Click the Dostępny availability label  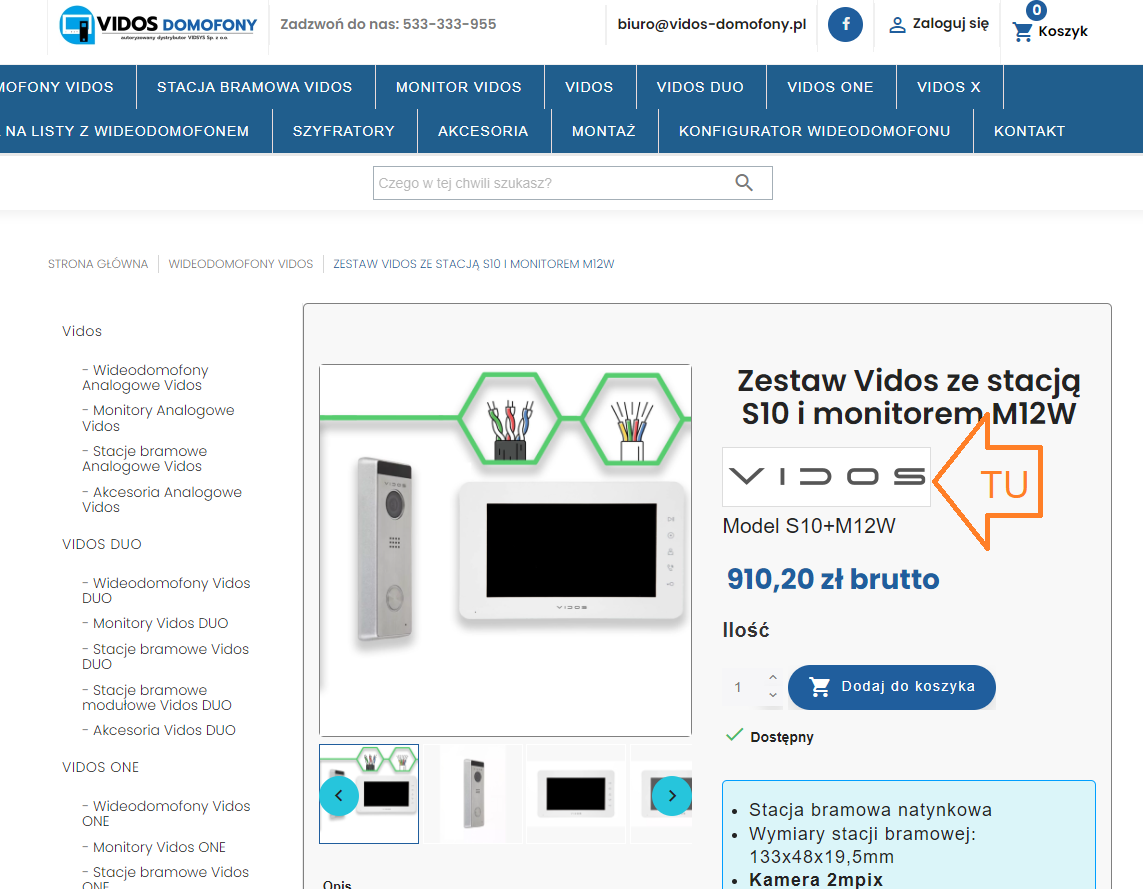[x=781, y=737]
